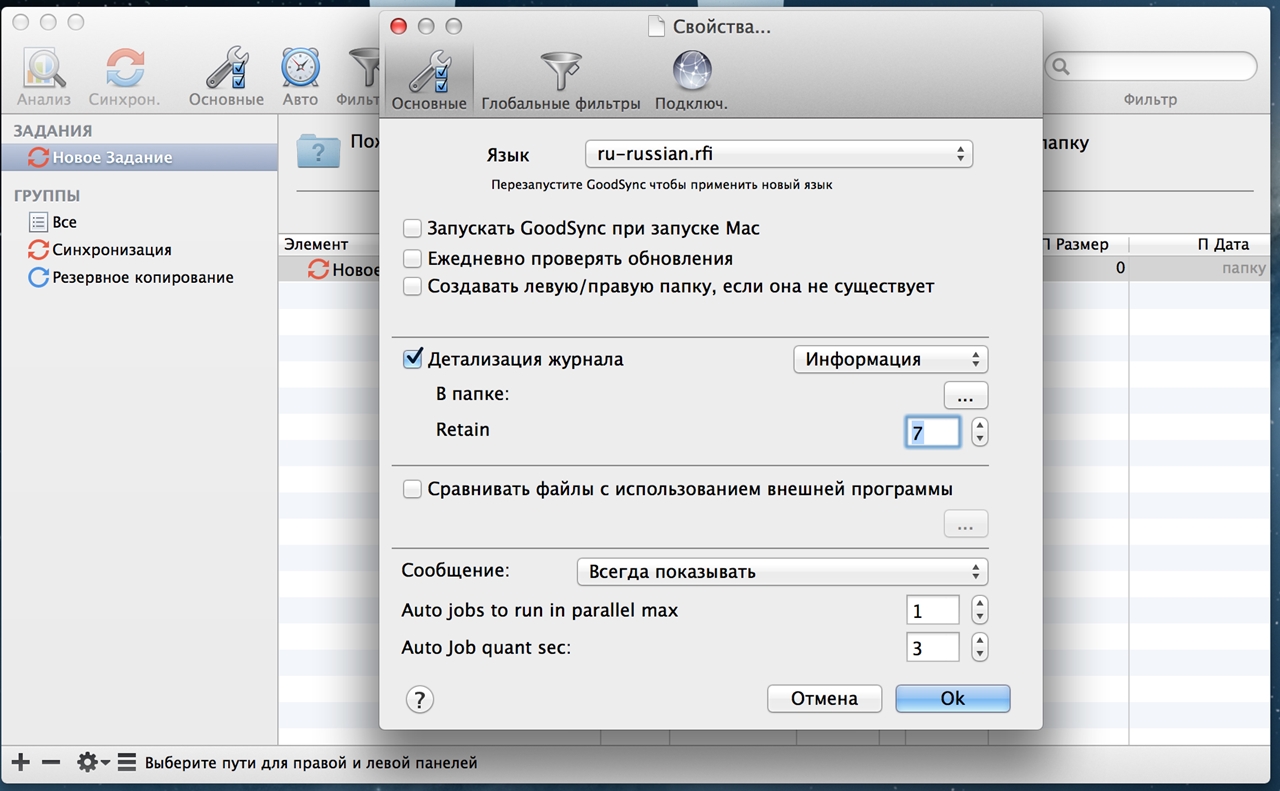Open the gear actions menu at bottom

point(93,763)
